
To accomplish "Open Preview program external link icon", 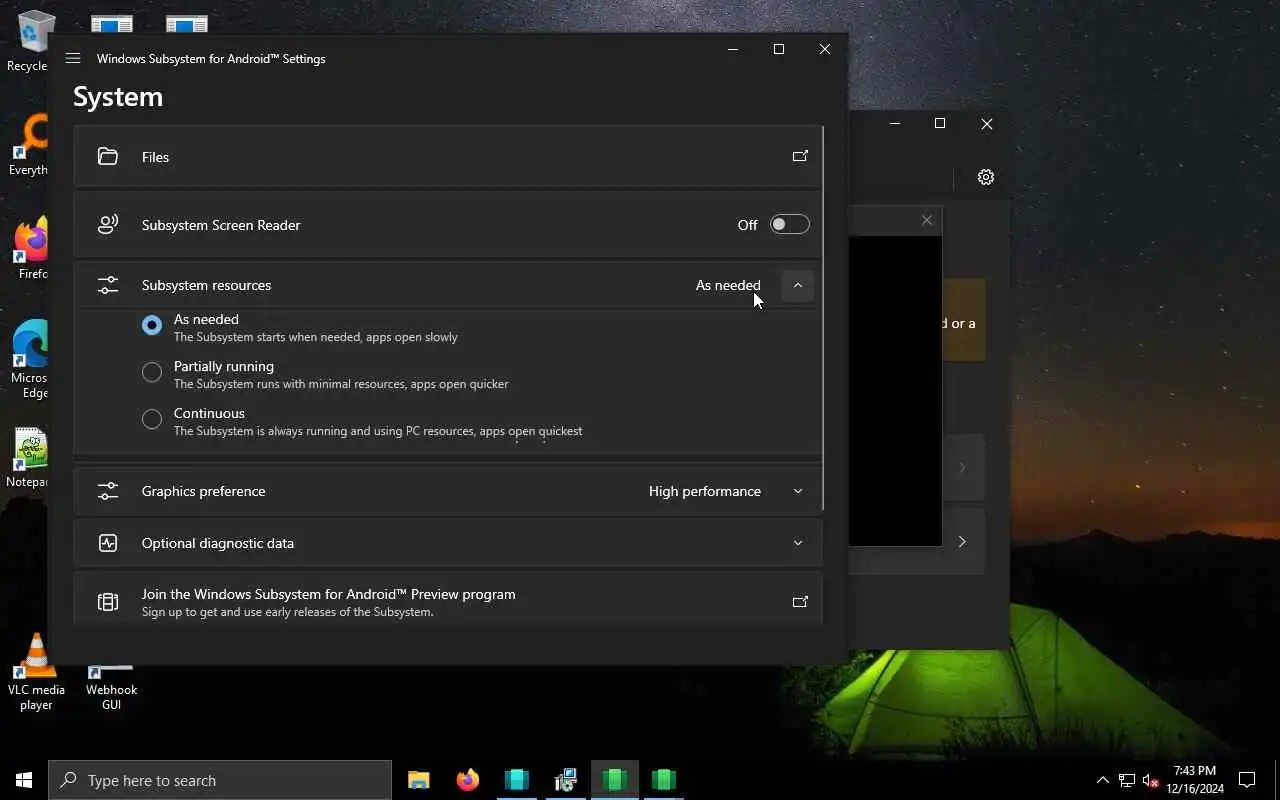I will 800,602.
